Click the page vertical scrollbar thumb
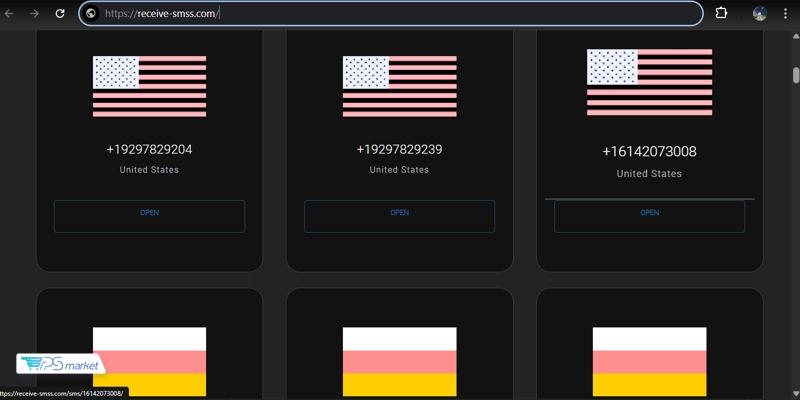Screen dimensions: 800x400 coord(796,76)
